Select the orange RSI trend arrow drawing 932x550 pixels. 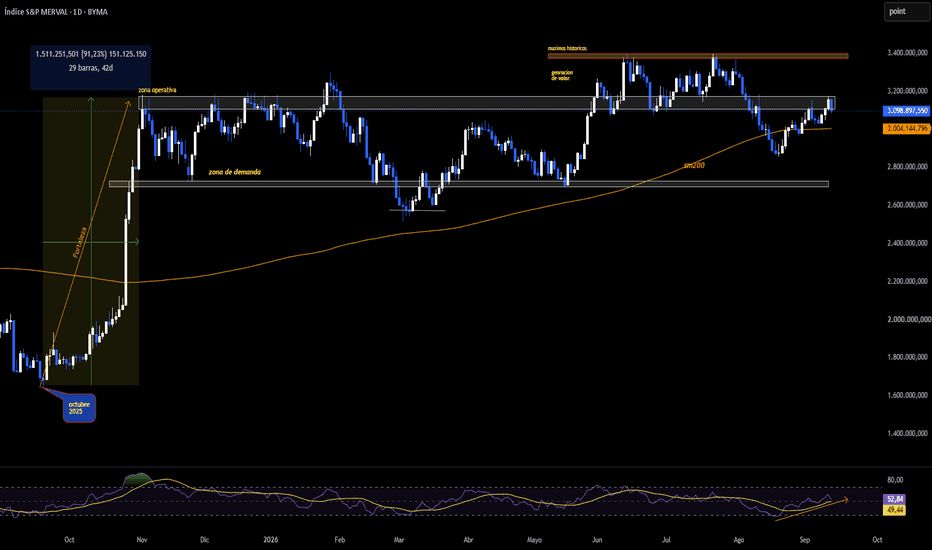812,509
